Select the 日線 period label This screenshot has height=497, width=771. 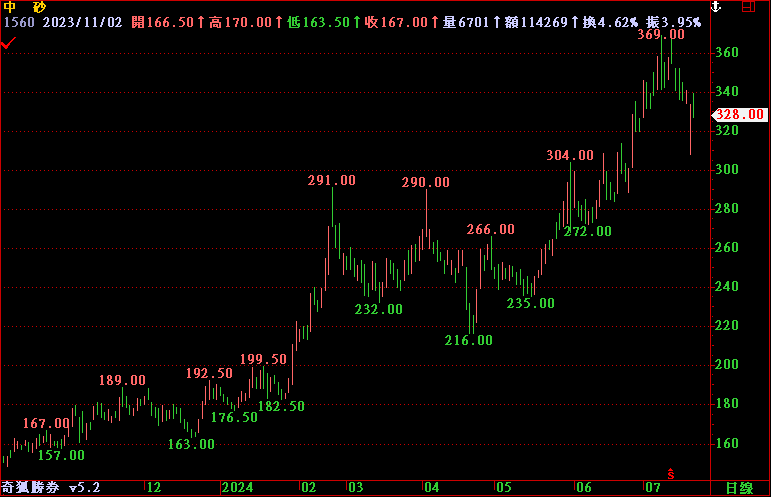pos(739,488)
